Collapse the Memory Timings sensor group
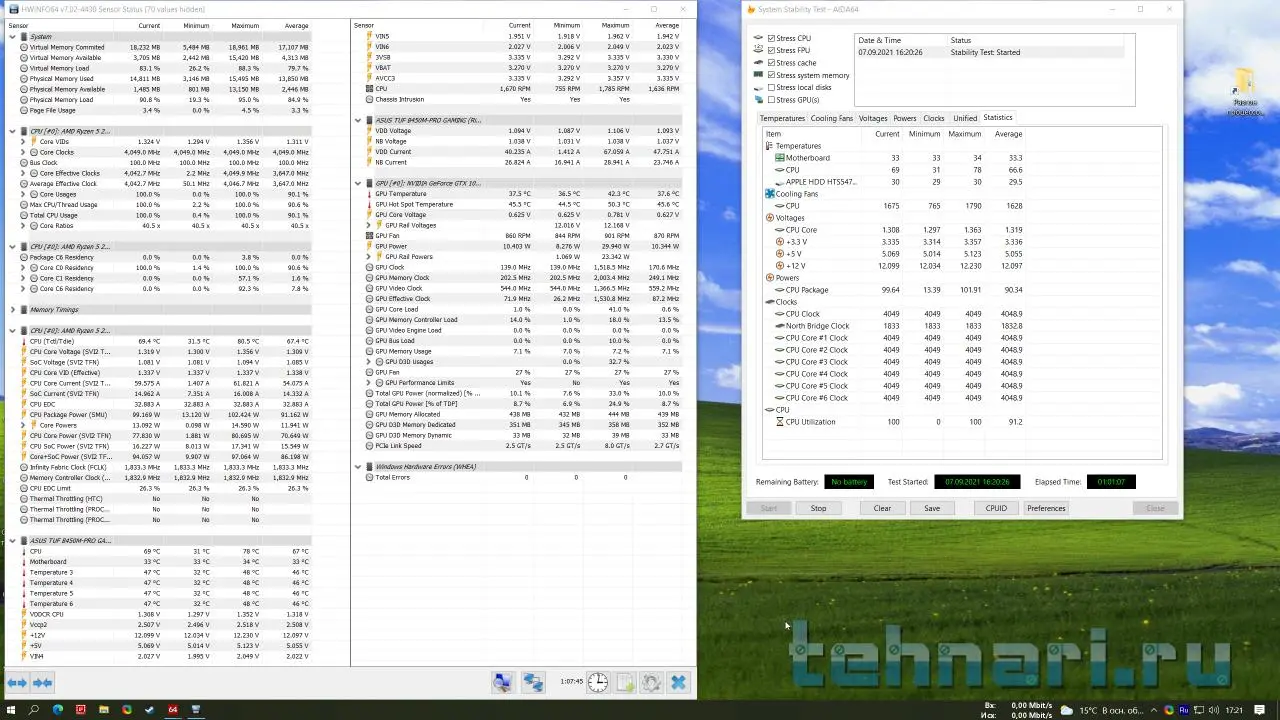This screenshot has width=1280, height=720. click(12, 310)
